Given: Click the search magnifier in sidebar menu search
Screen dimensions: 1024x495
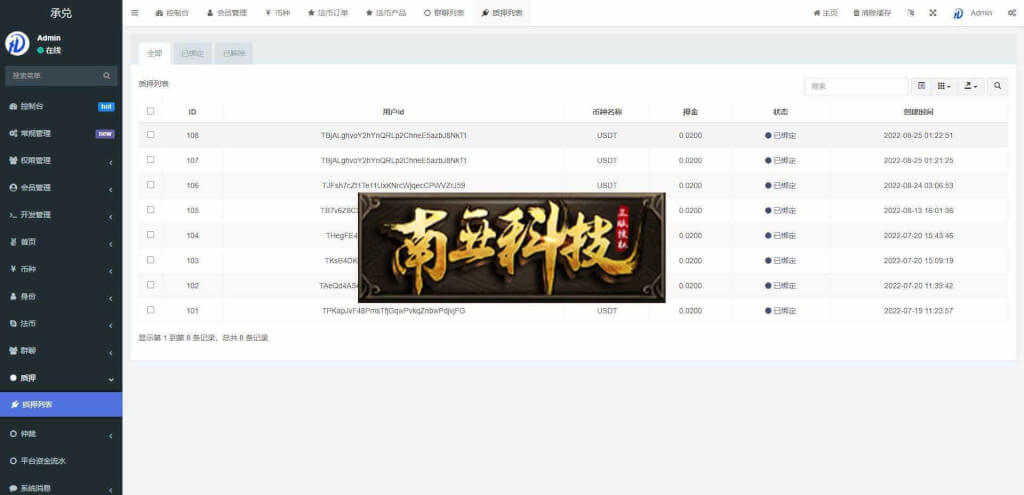Looking at the screenshot, I should [106, 76].
